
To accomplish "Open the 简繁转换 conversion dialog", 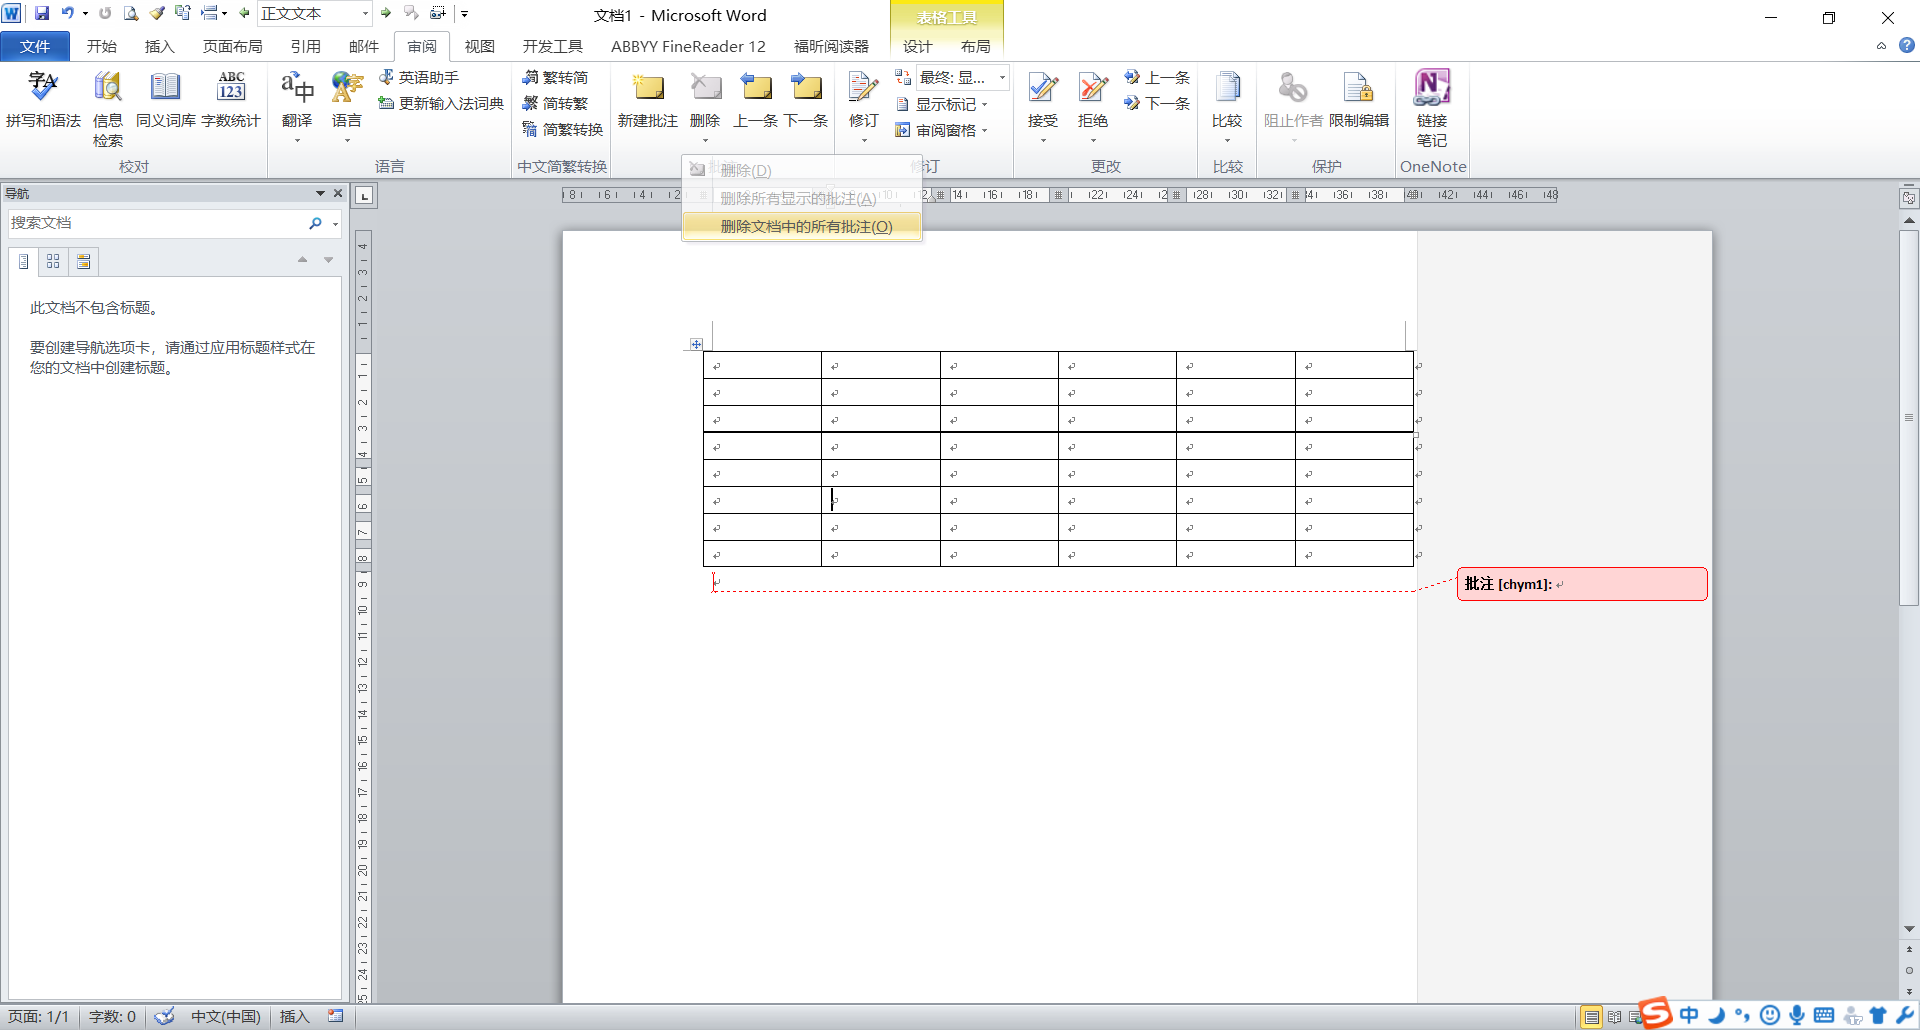I will 563,129.
